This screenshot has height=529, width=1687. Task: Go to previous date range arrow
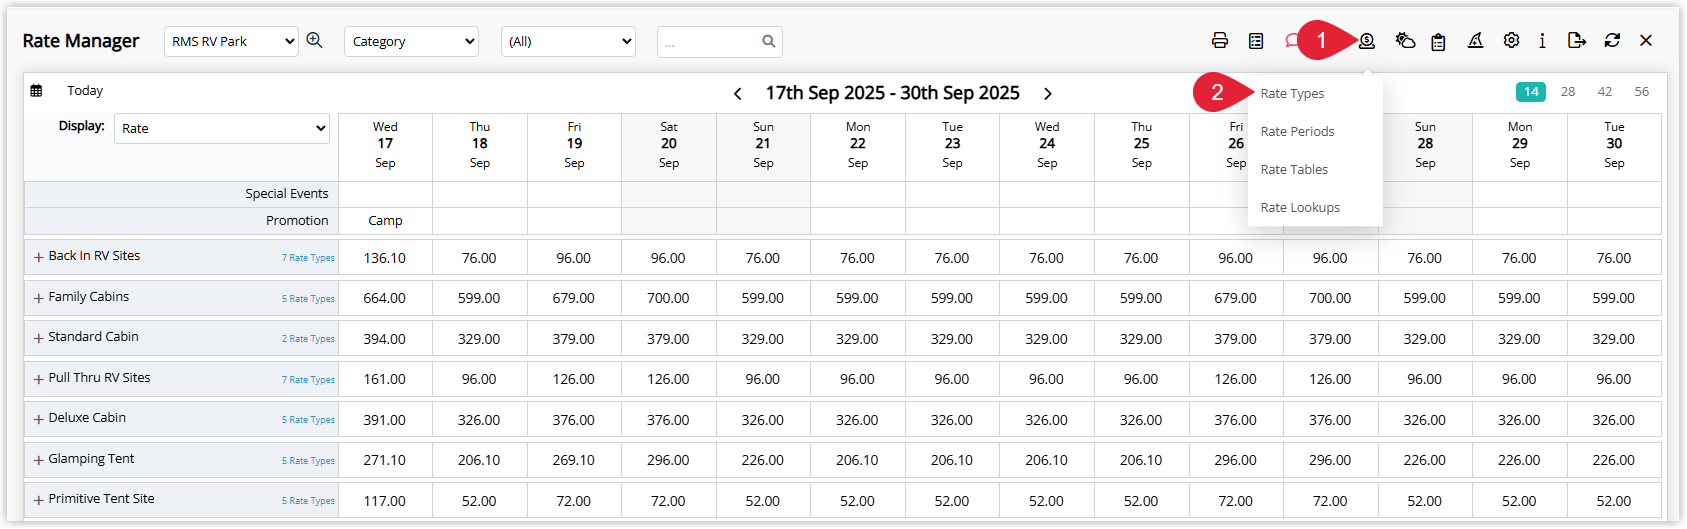point(738,94)
